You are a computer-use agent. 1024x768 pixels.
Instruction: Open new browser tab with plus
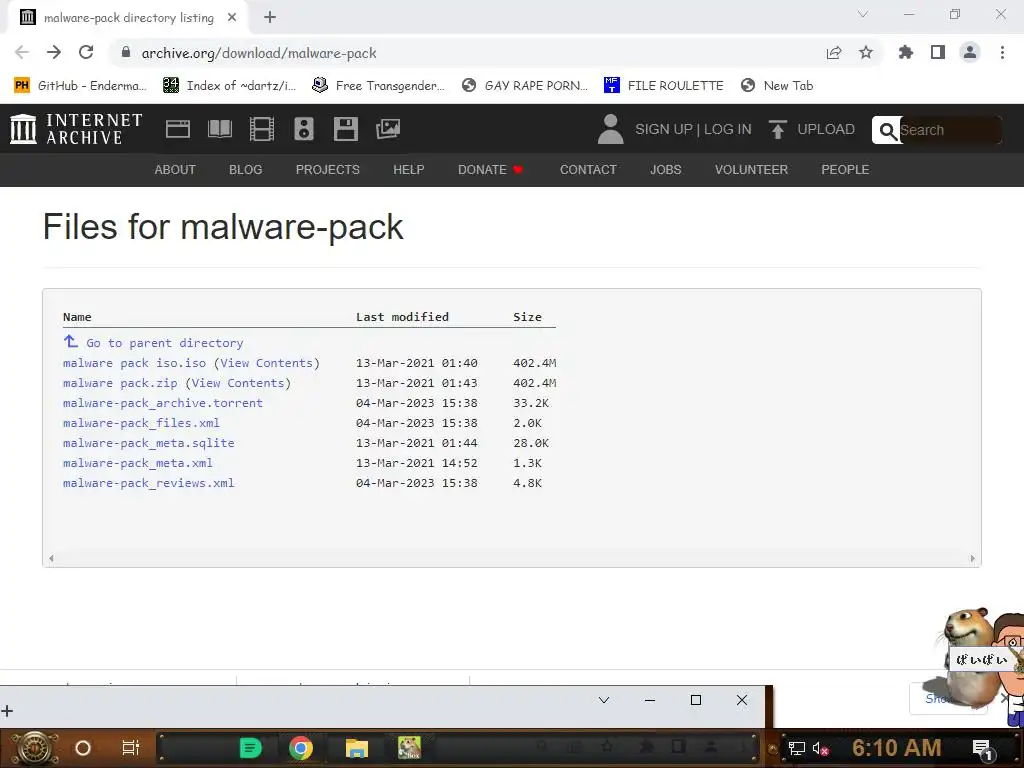point(270,18)
